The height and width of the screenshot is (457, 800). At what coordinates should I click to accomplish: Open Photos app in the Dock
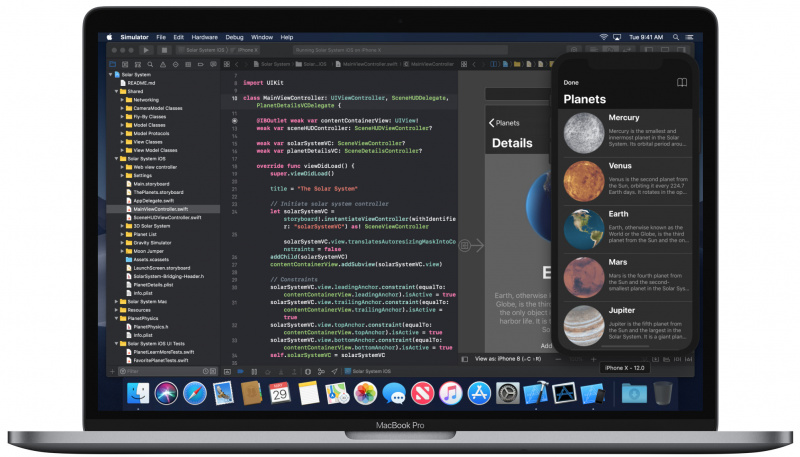365,393
